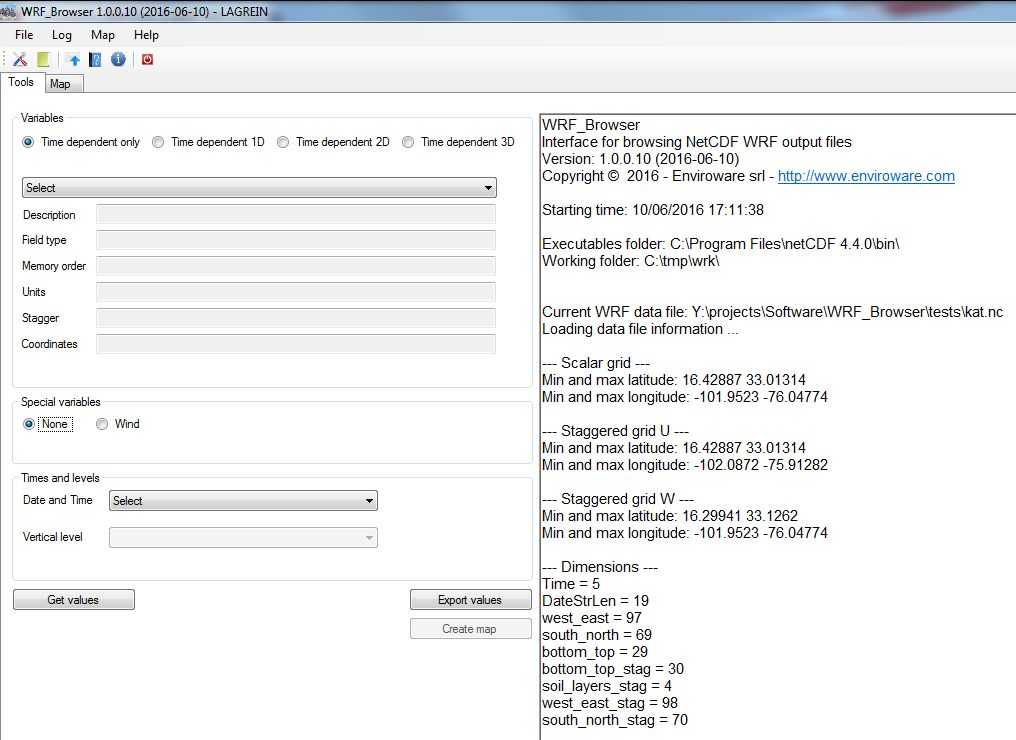Click the Stagger field
The height and width of the screenshot is (740, 1016).
[x=296, y=318]
